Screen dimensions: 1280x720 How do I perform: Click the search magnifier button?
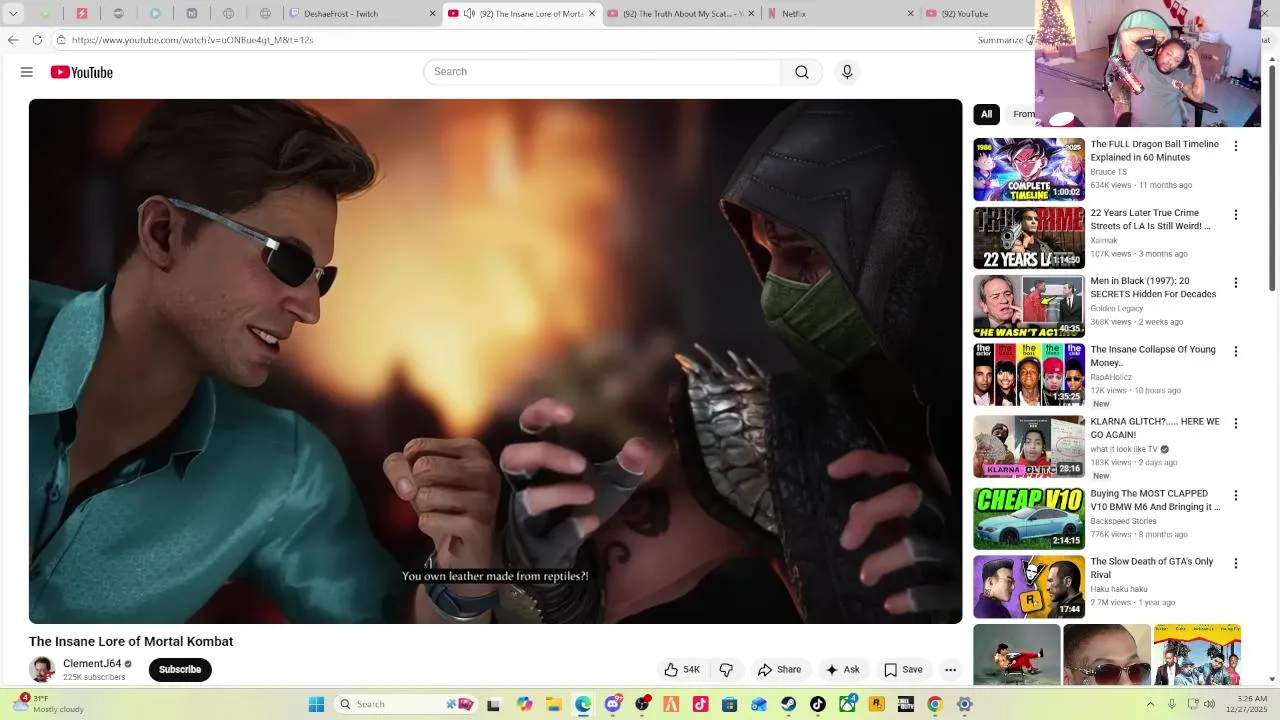(802, 72)
